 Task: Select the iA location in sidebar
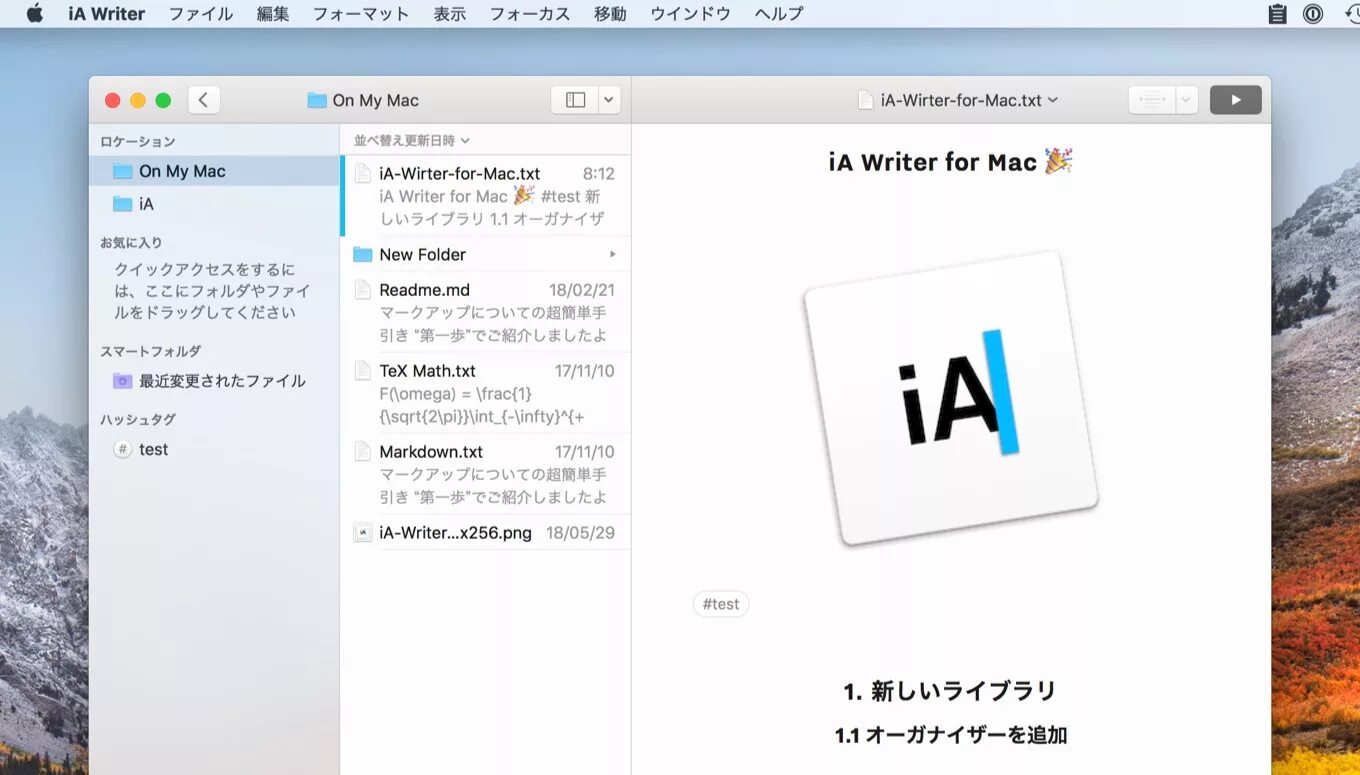pyautogui.click(x=214, y=204)
